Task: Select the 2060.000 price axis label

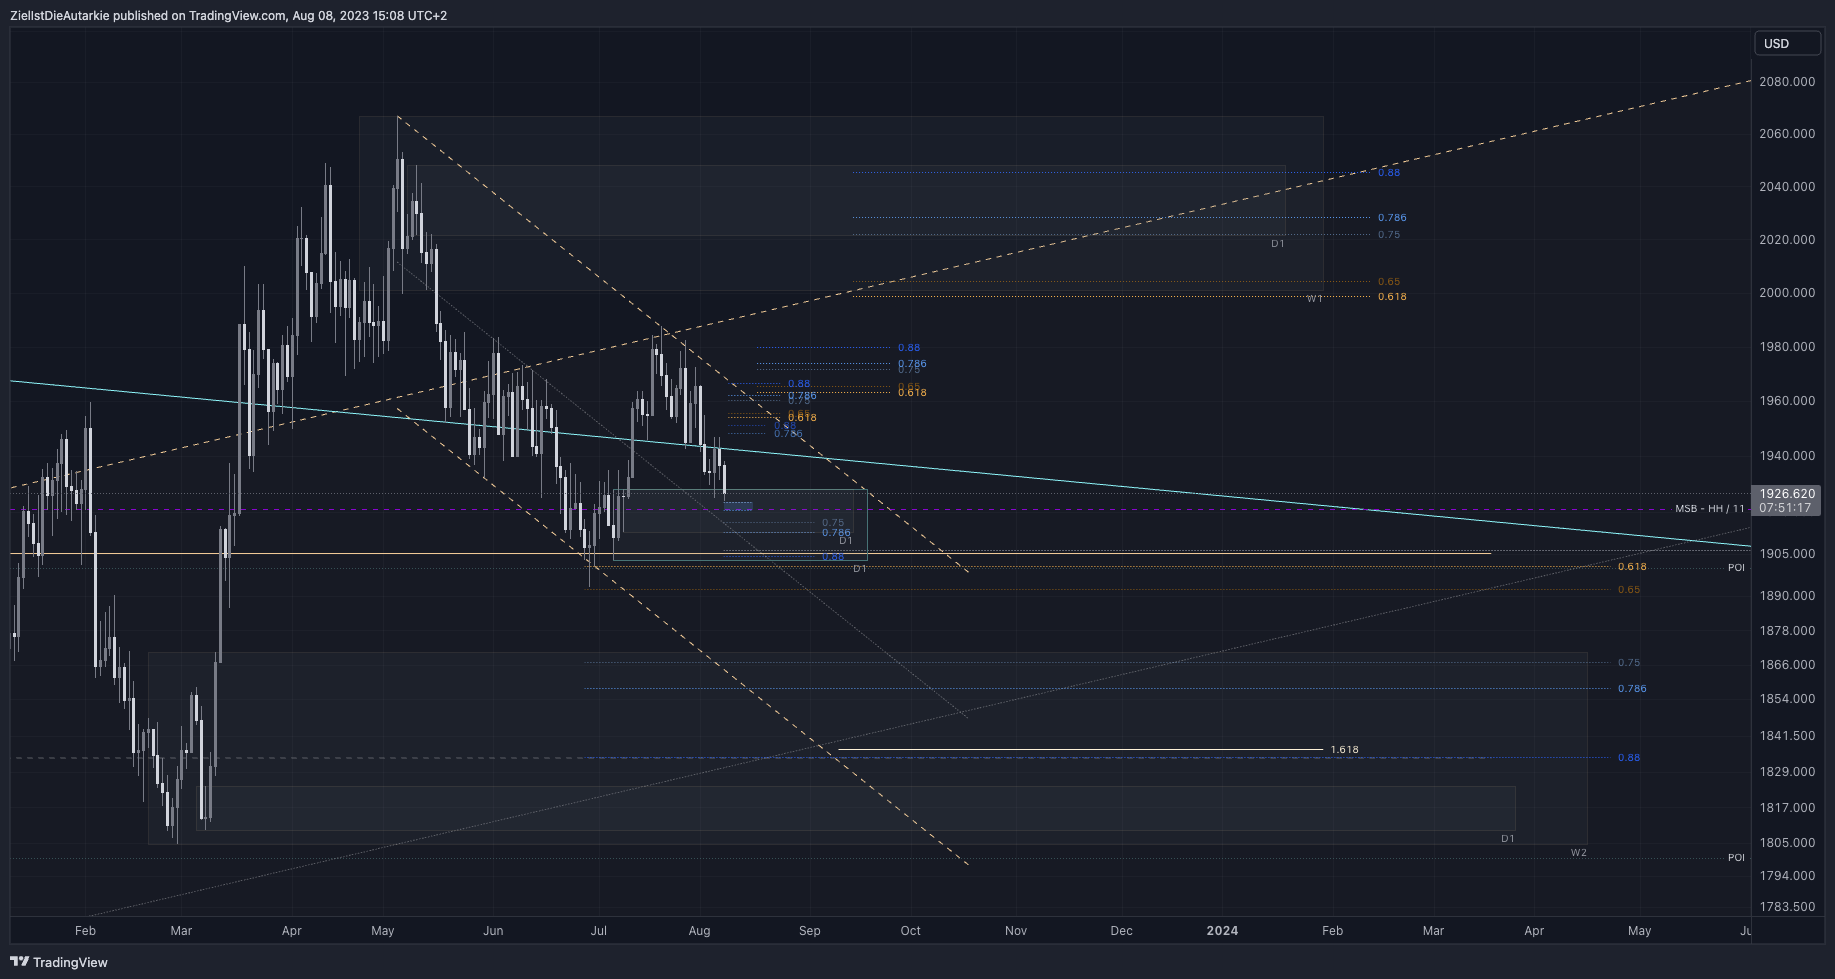Action: coord(1787,134)
